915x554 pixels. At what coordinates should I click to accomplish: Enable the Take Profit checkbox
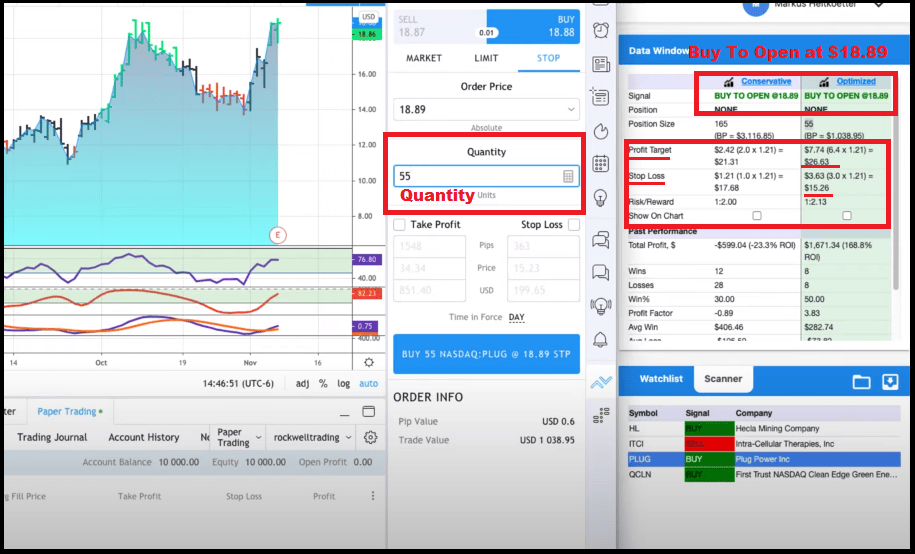(x=399, y=225)
